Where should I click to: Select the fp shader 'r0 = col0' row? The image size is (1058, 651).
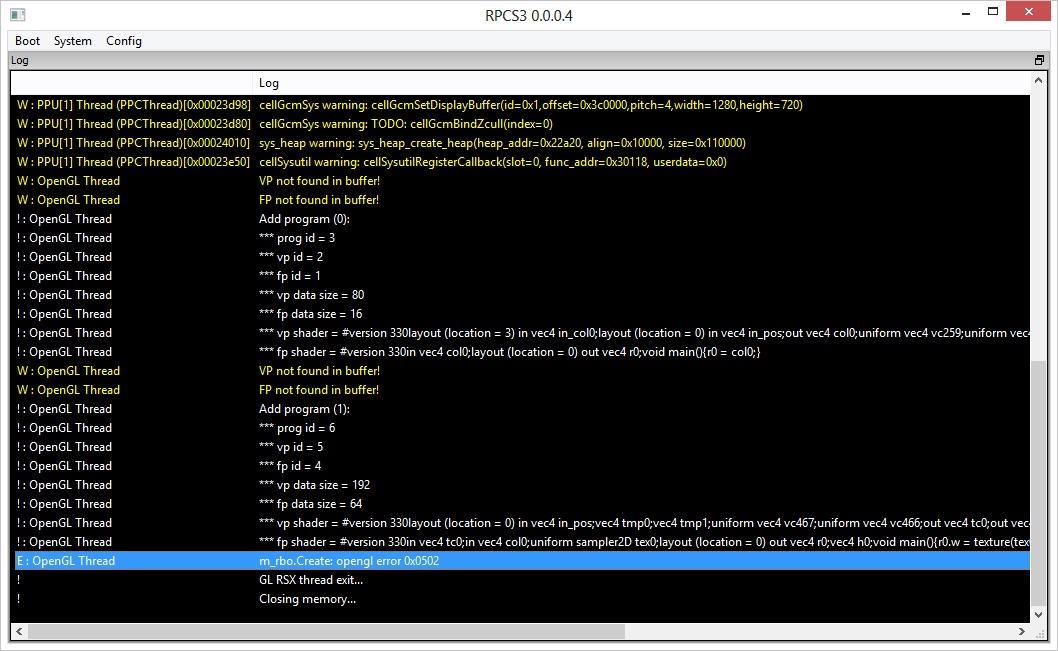click(522, 351)
